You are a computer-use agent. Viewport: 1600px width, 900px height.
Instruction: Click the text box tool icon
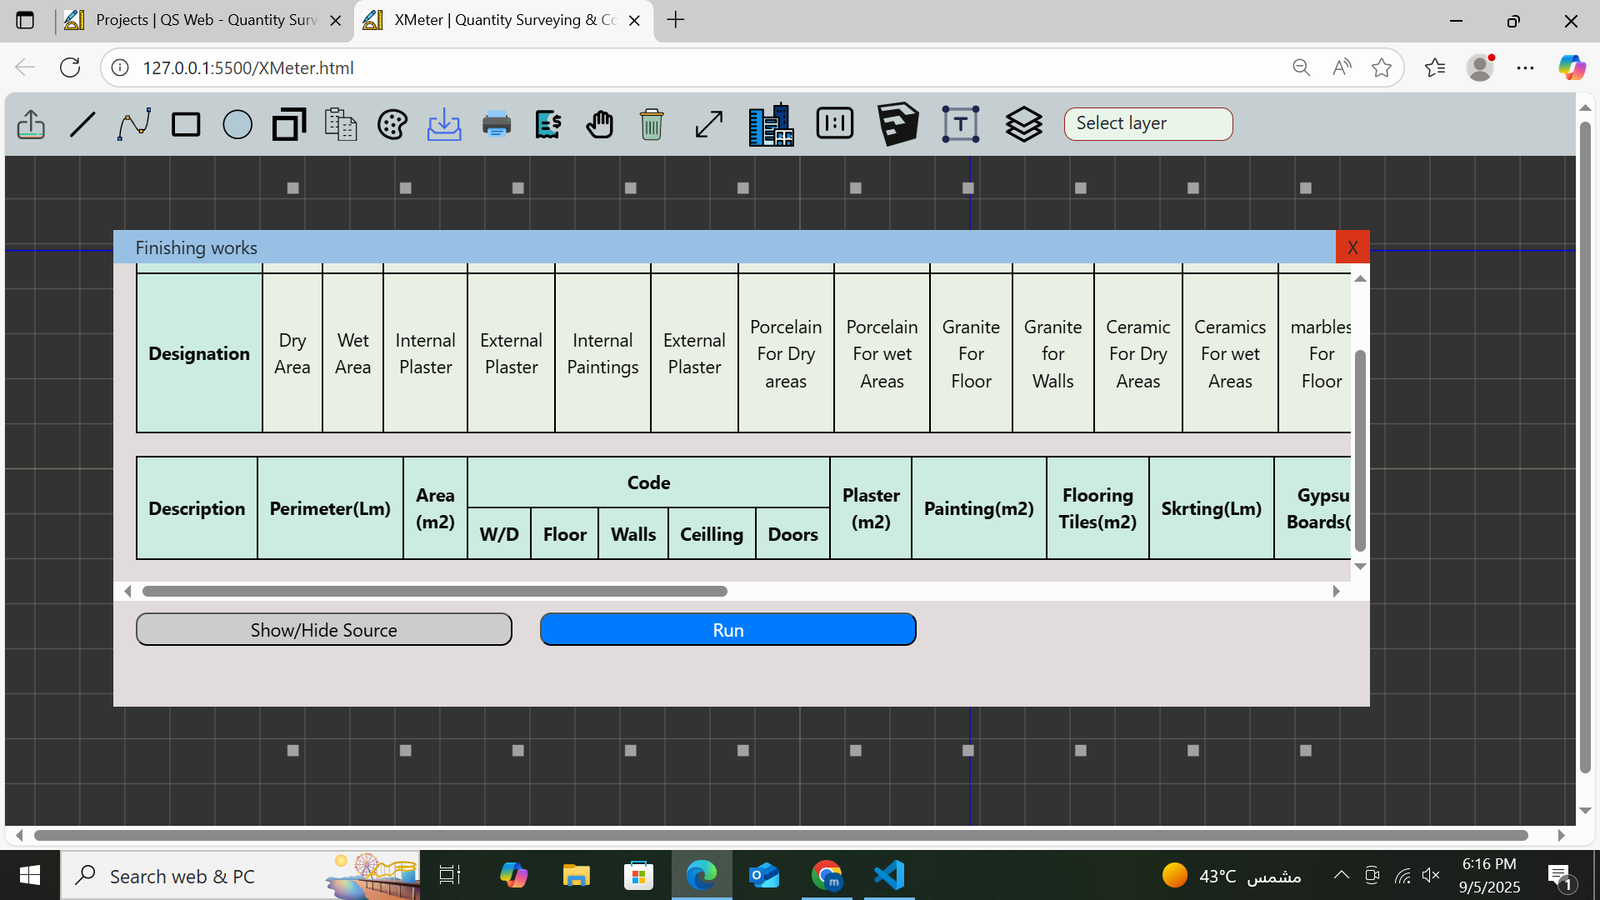point(960,124)
